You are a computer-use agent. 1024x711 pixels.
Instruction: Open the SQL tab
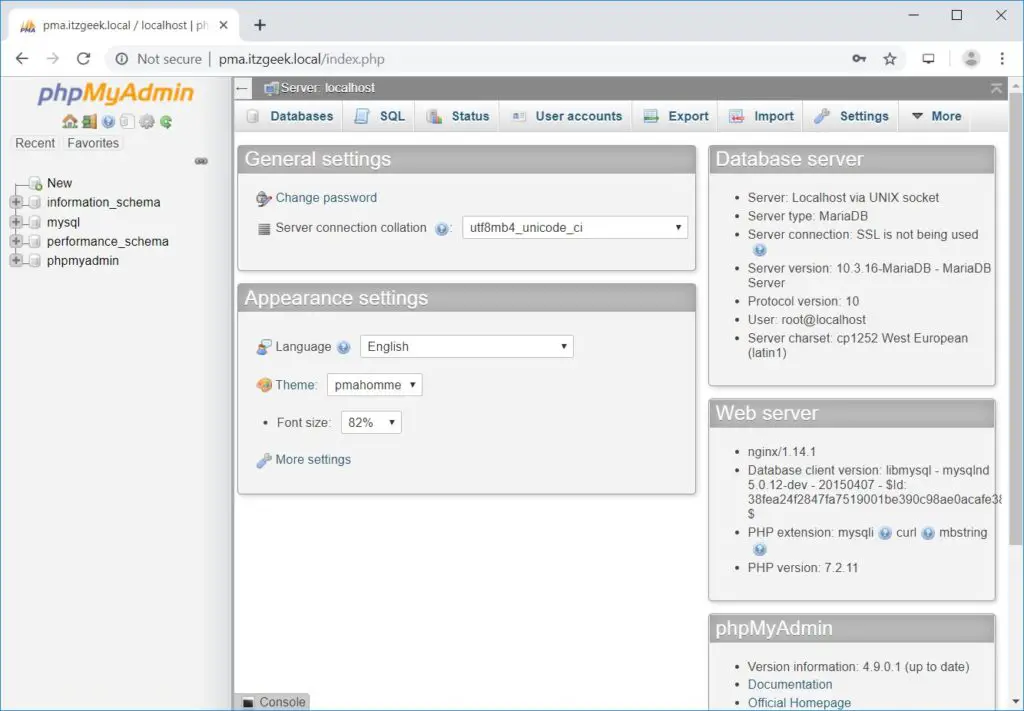click(x=379, y=116)
